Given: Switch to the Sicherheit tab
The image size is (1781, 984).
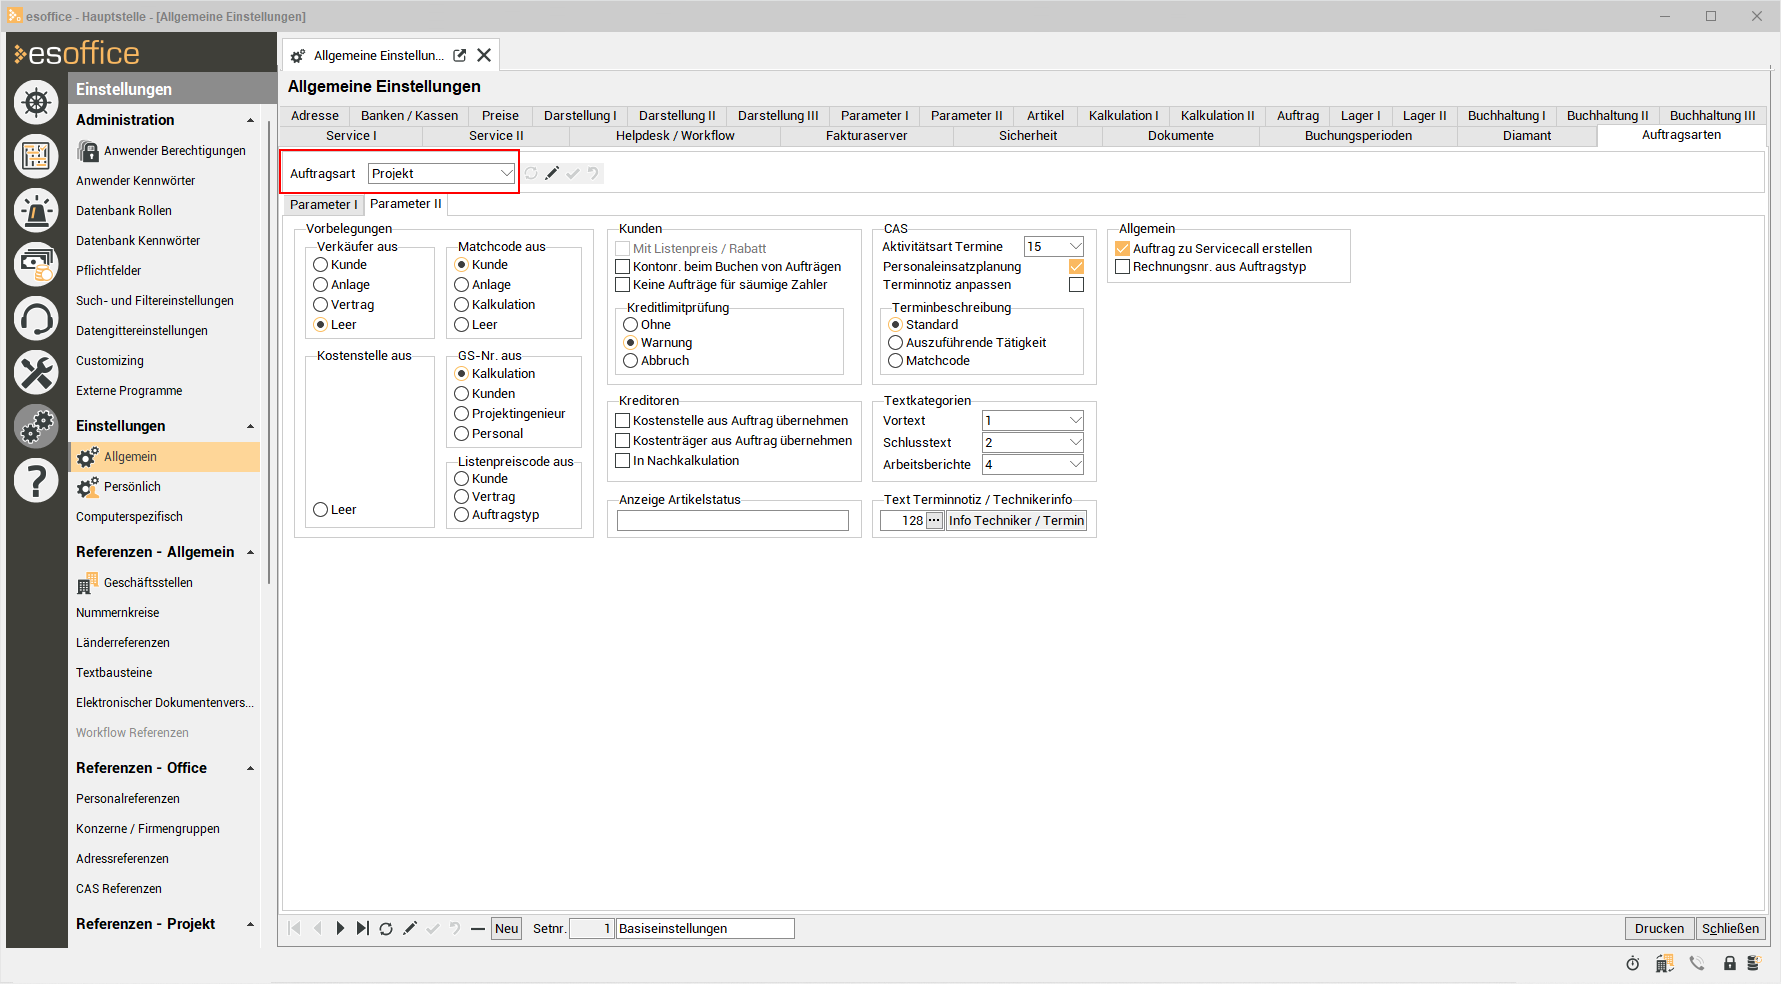Looking at the screenshot, I should point(1028,136).
